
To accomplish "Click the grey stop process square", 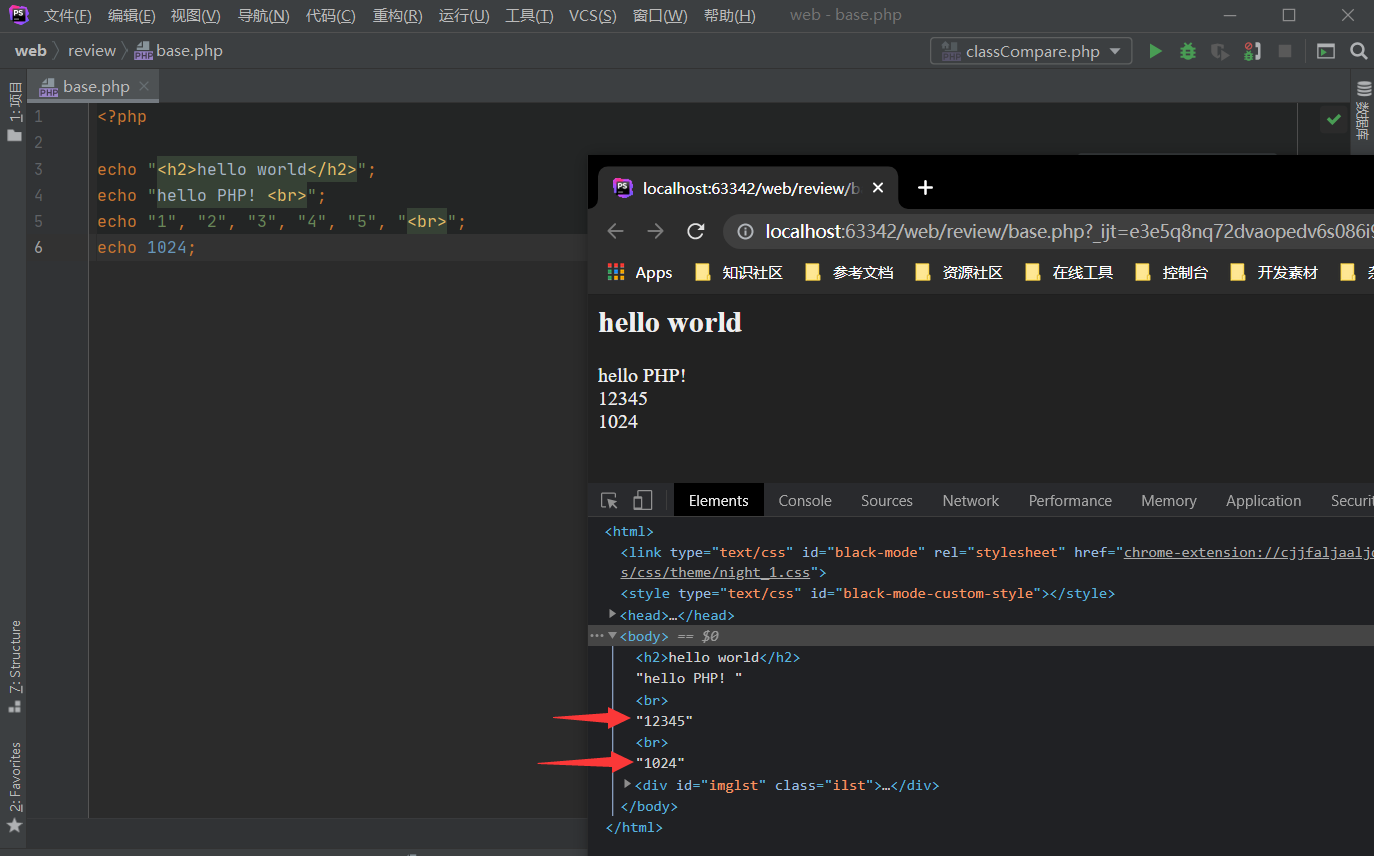I will [x=1285, y=51].
